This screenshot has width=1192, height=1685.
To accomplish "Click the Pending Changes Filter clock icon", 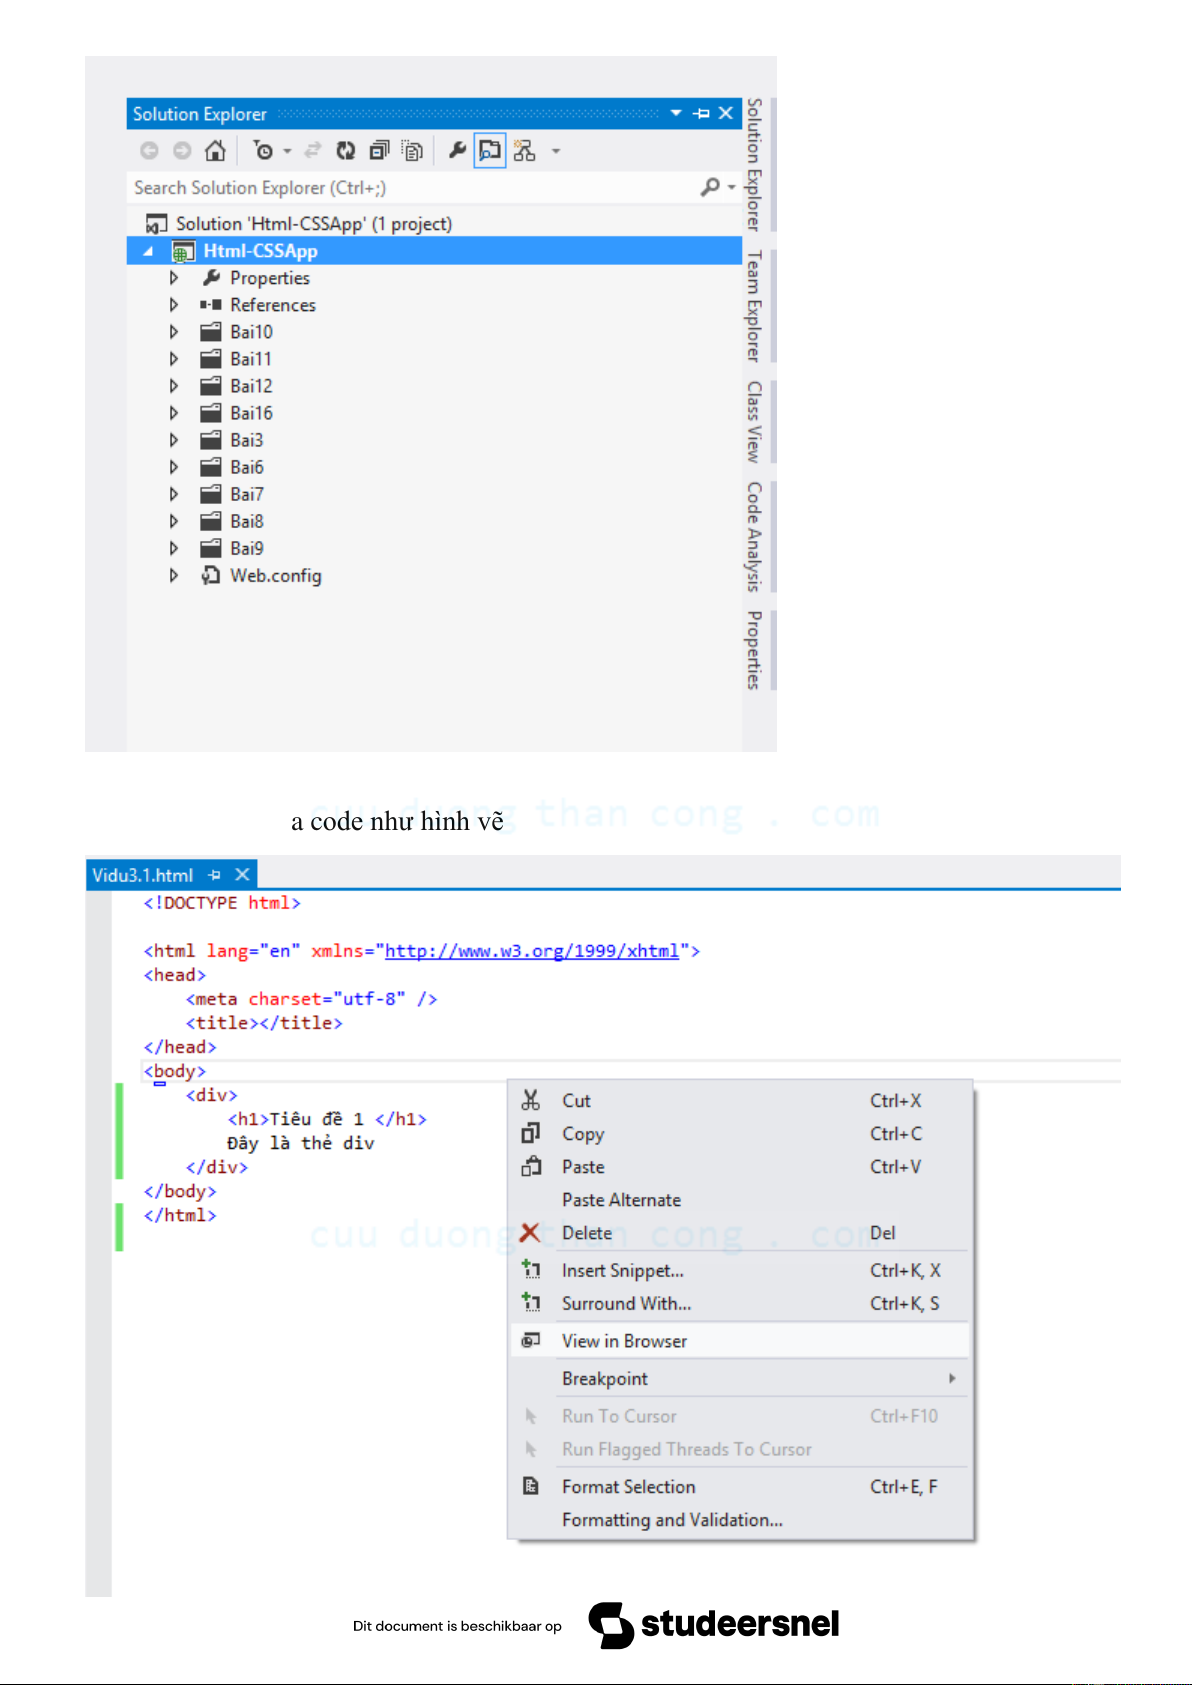I will (x=263, y=151).
